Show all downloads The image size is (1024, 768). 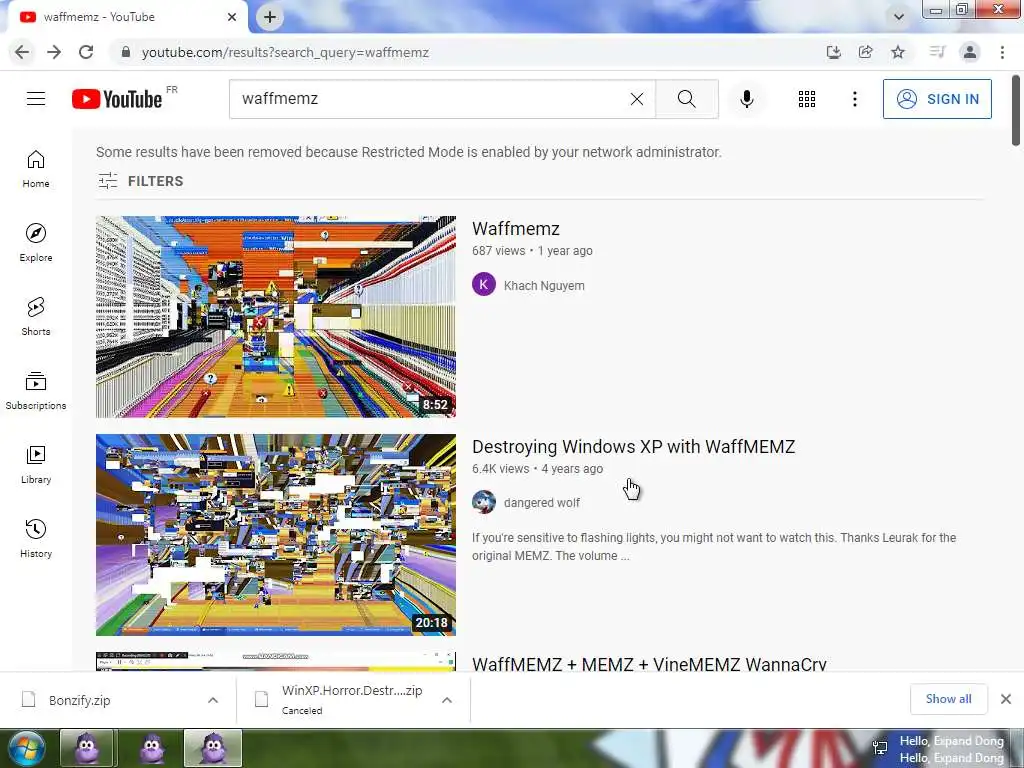pos(948,699)
